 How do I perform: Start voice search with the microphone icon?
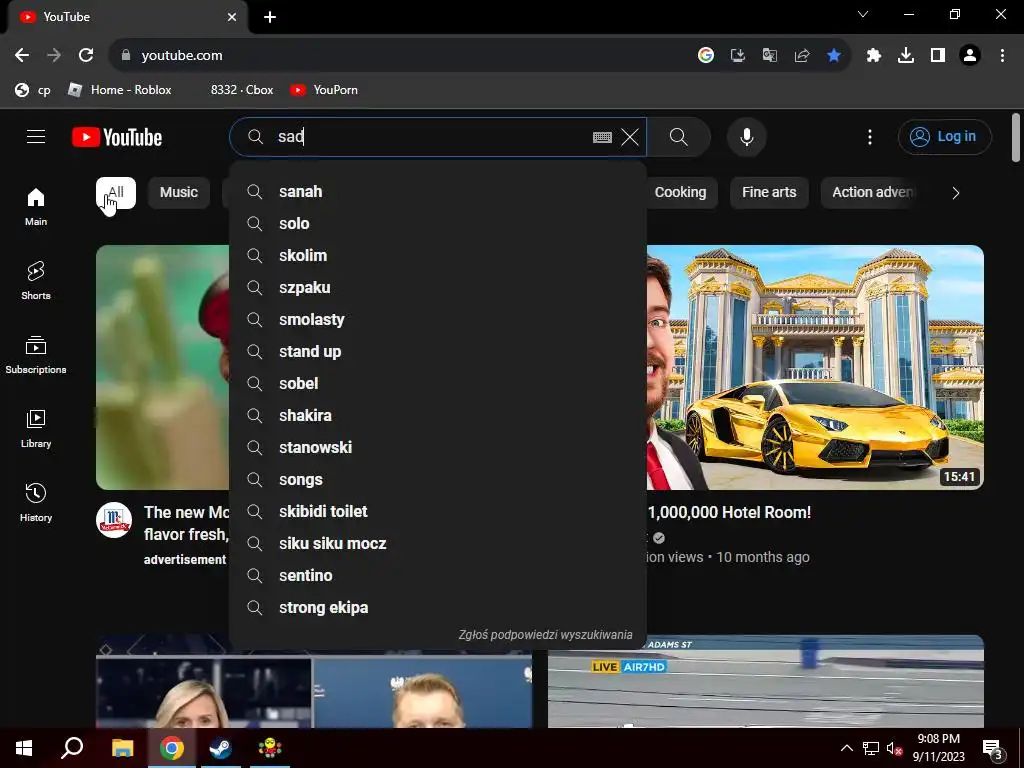point(746,137)
